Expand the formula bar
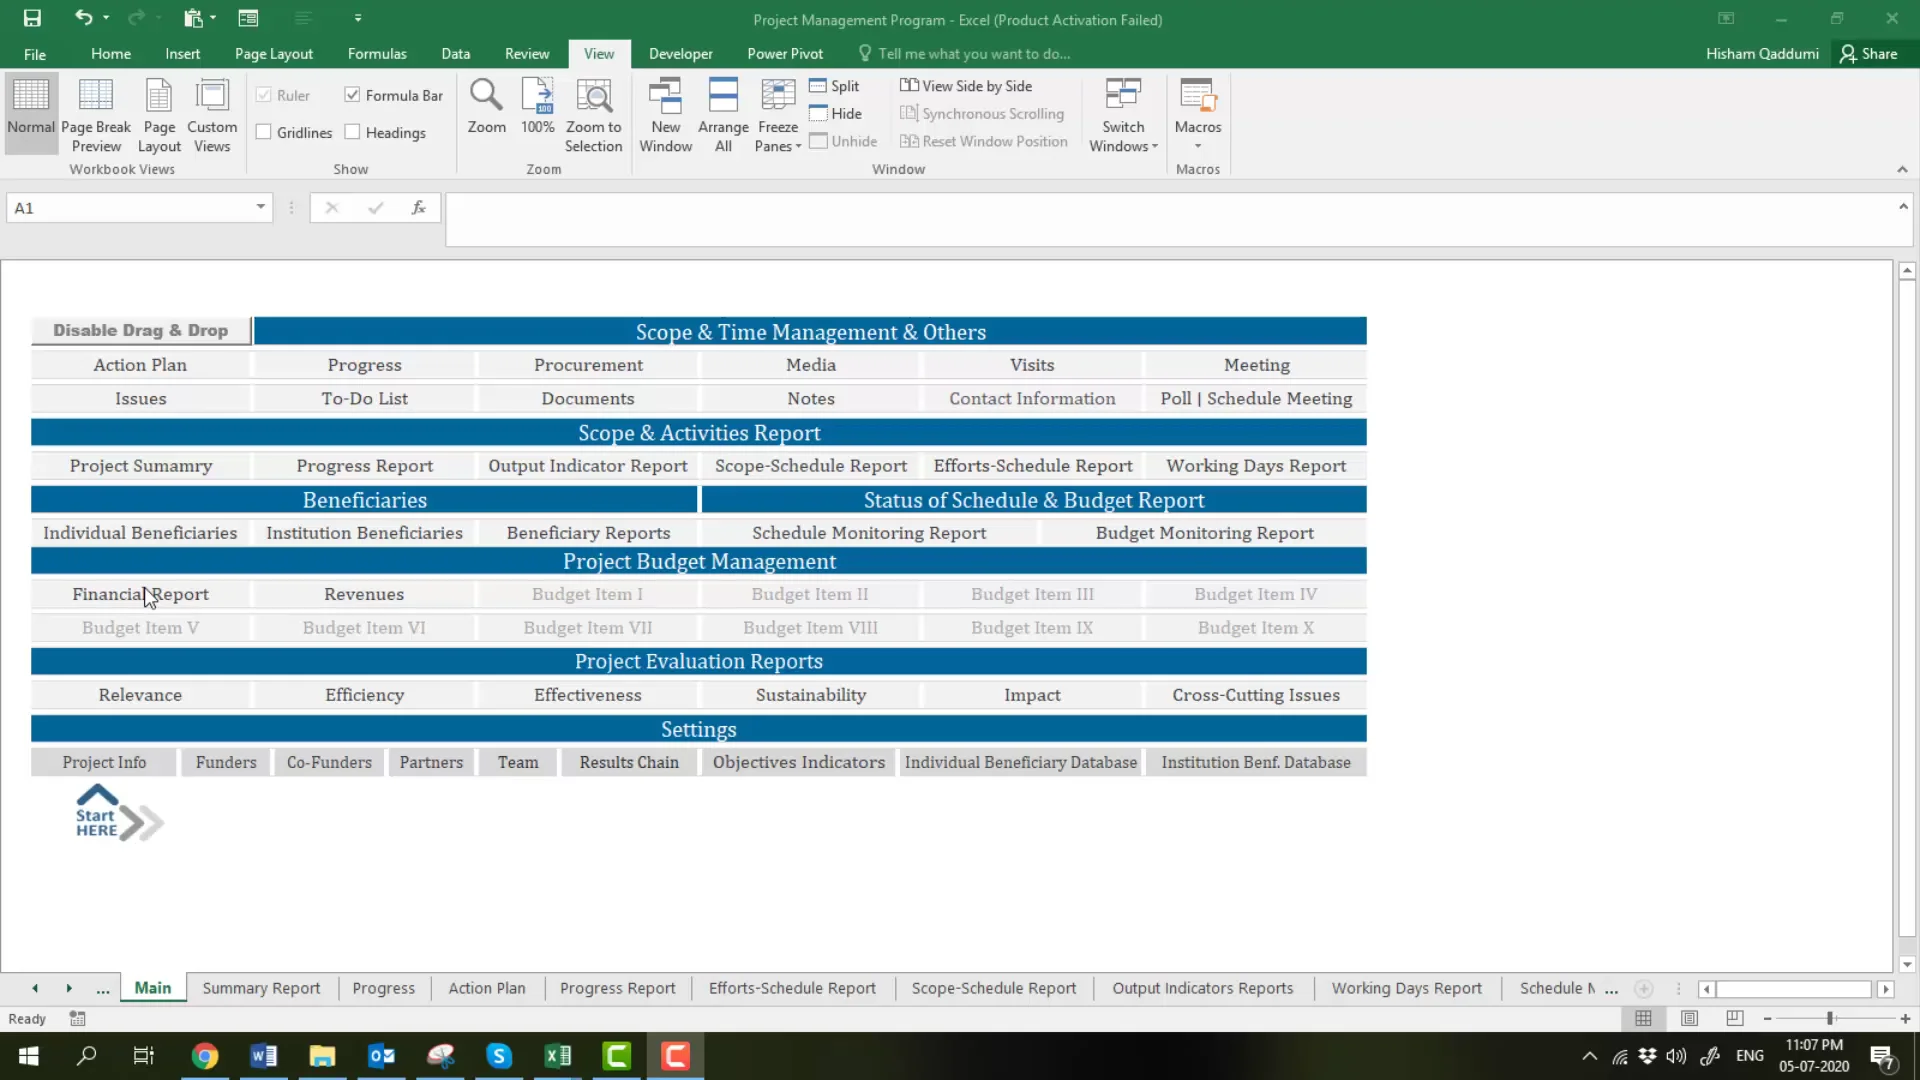The image size is (1920, 1080). tap(1903, 206)
